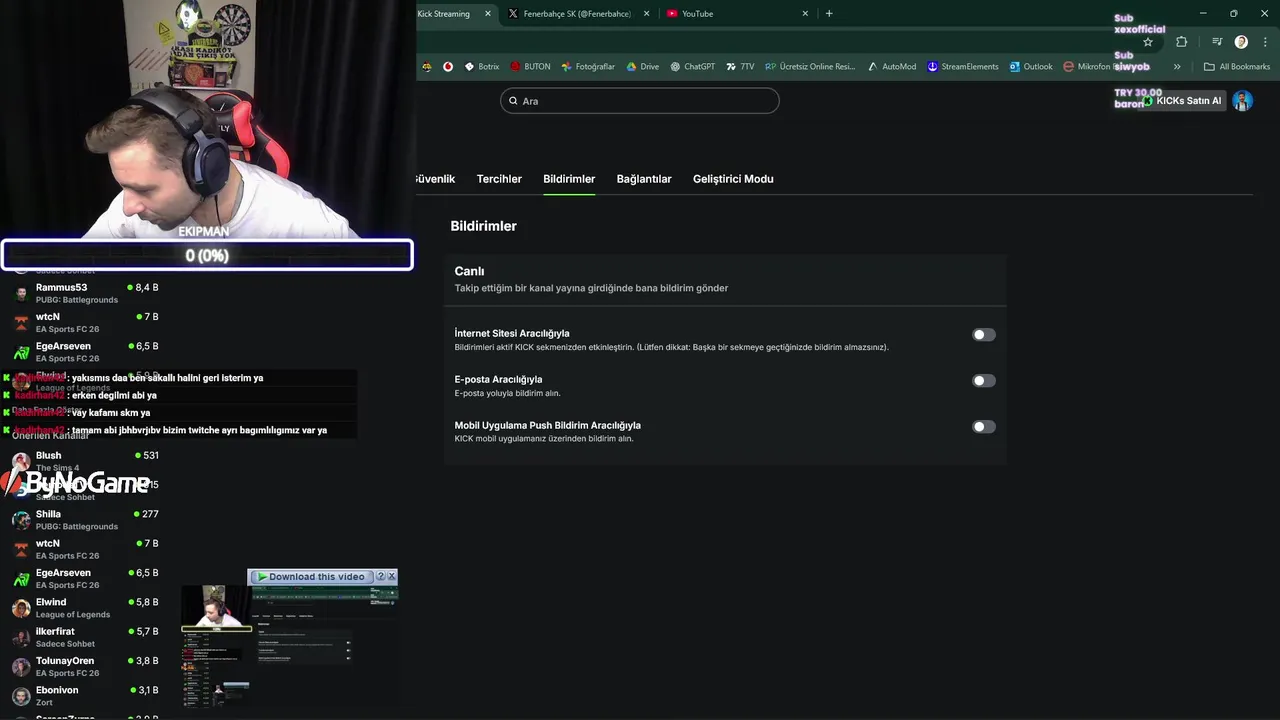Viewport: 1280px width, 720px height.
Task: Open the BUTON bookmark
Action: pos(530,67)
